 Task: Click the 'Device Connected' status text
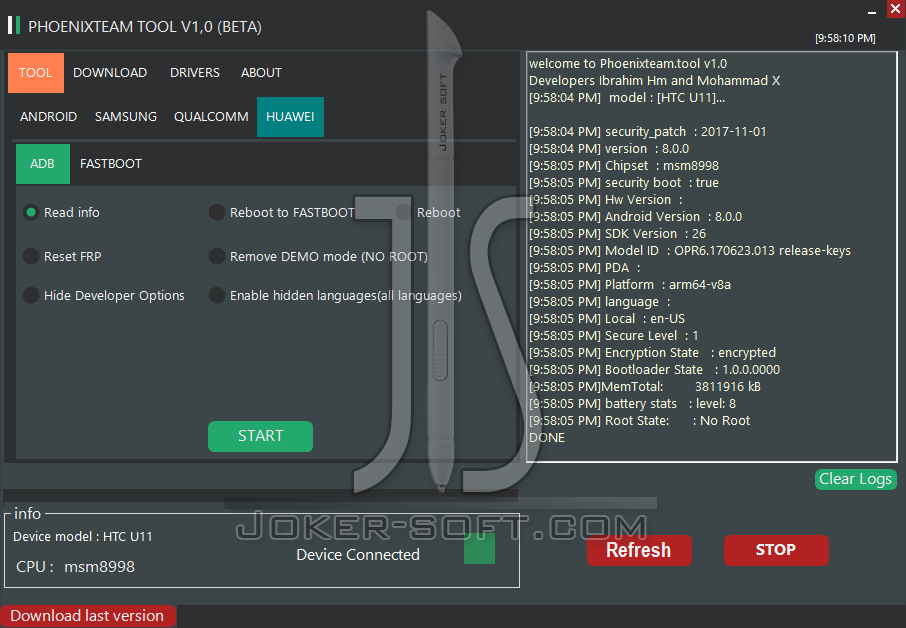pyautogui.click(x=358, y=555)
